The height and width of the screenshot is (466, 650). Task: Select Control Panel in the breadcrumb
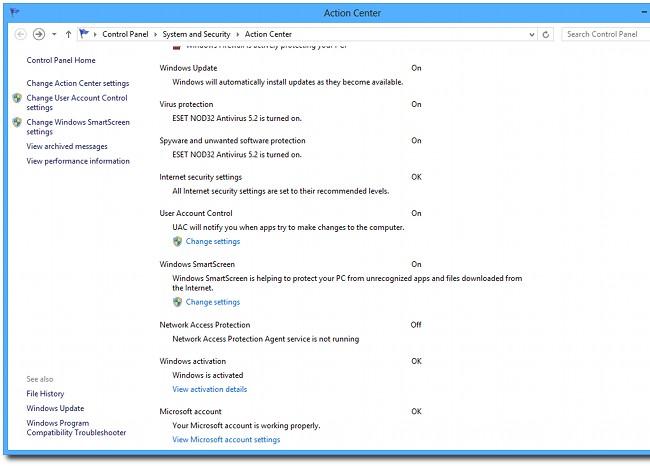(125, 34)
